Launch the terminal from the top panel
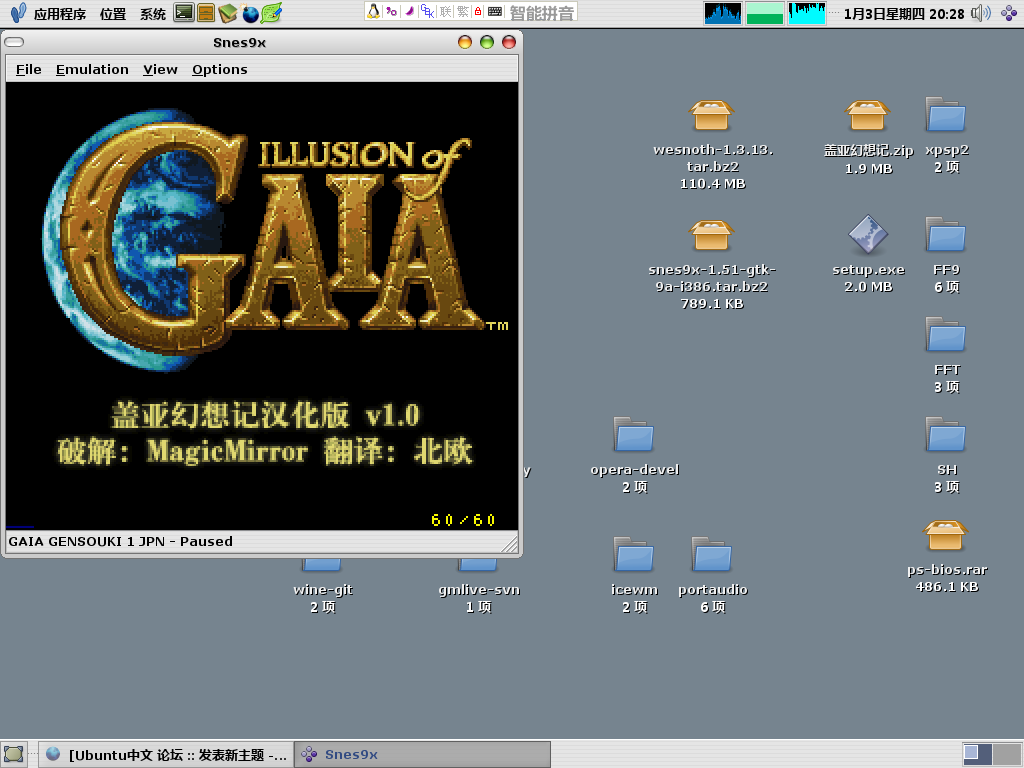 [x=184, y=12]
